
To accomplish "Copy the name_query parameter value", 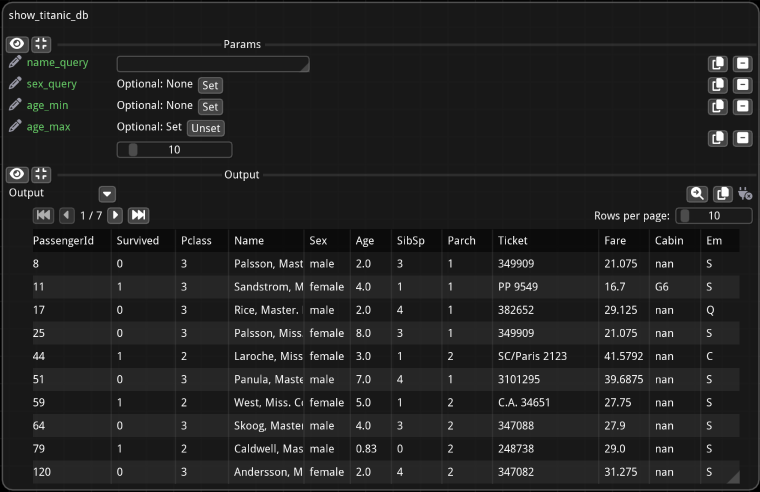I will (717, 64).
